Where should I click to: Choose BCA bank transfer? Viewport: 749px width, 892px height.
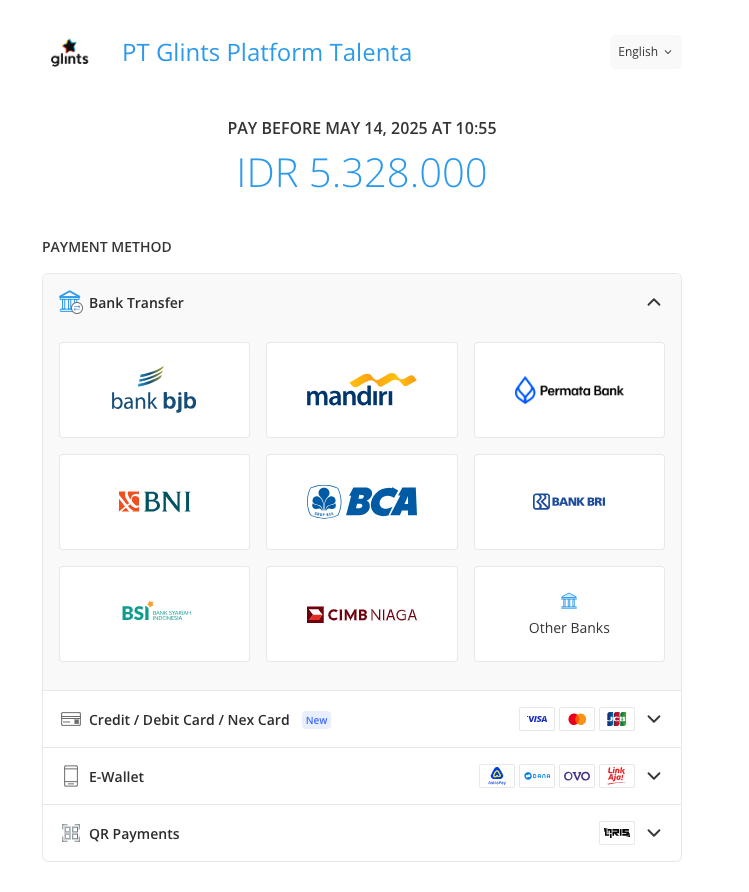[x=362, y=502]
